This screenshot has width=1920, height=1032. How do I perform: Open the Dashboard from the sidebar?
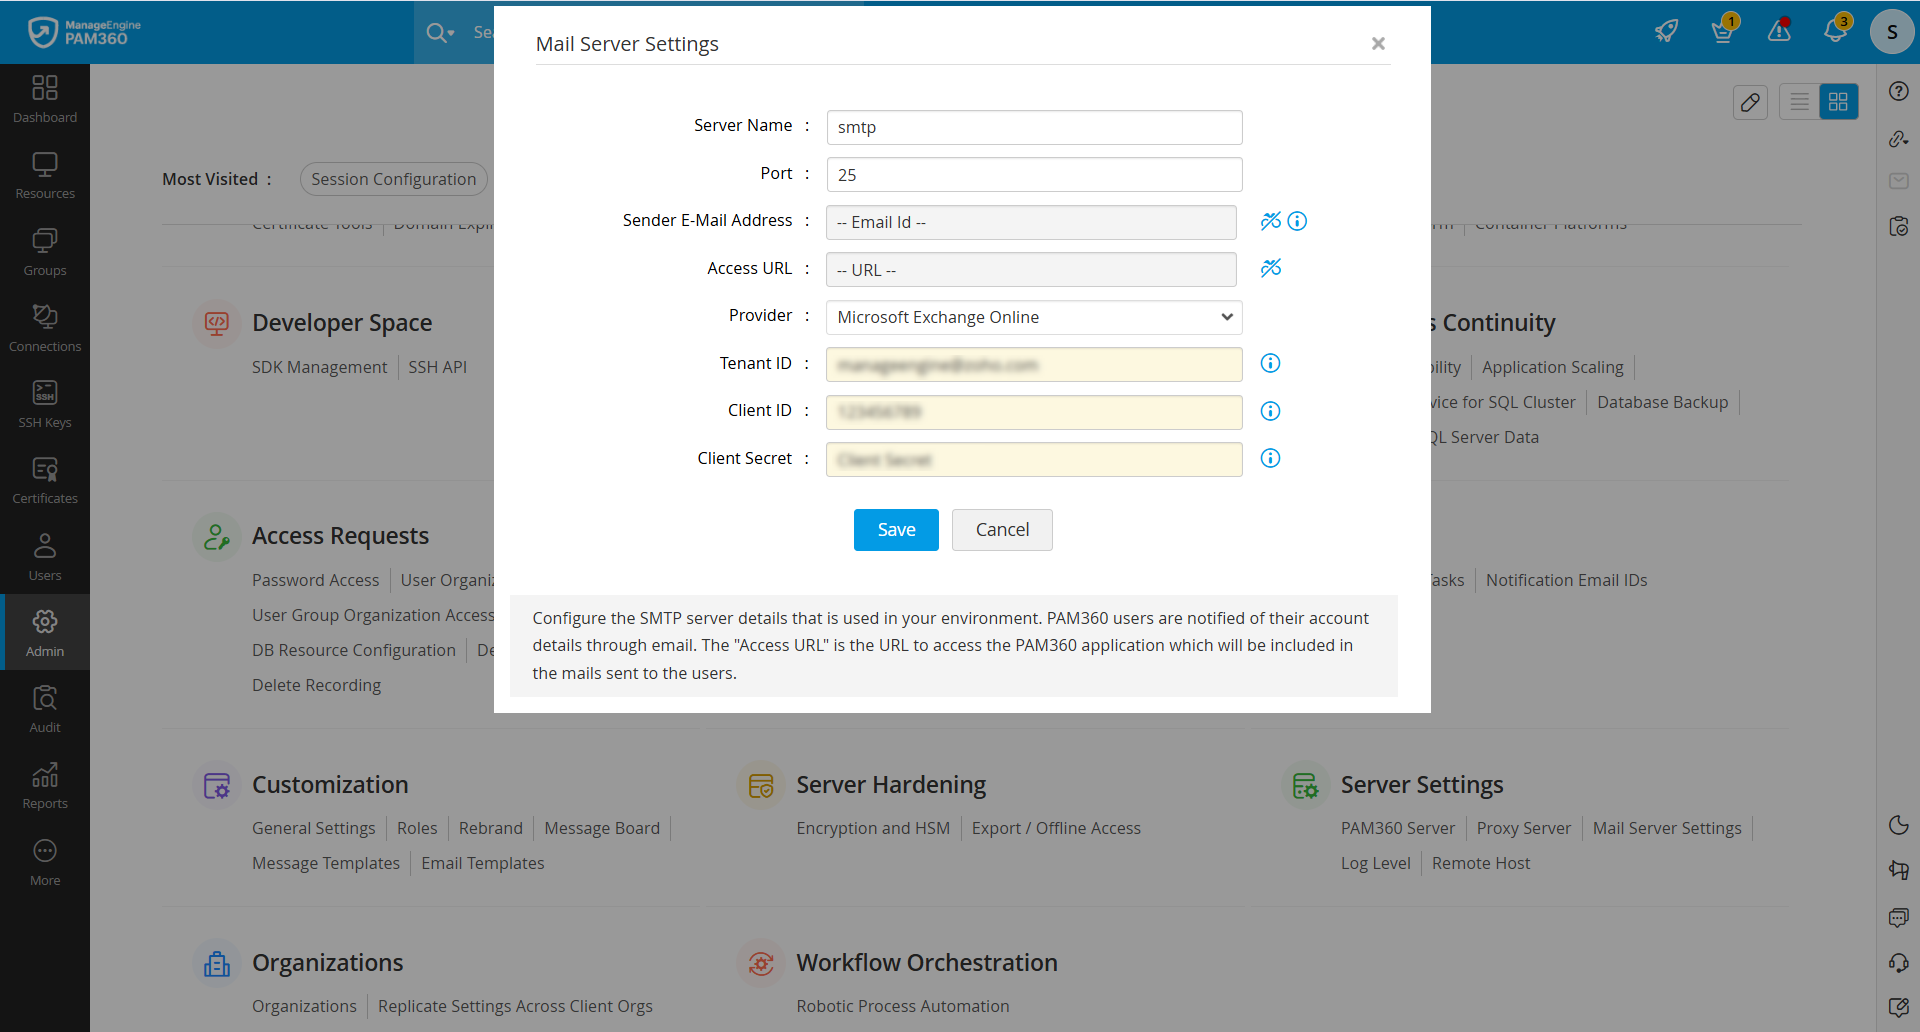pos(45,97)
